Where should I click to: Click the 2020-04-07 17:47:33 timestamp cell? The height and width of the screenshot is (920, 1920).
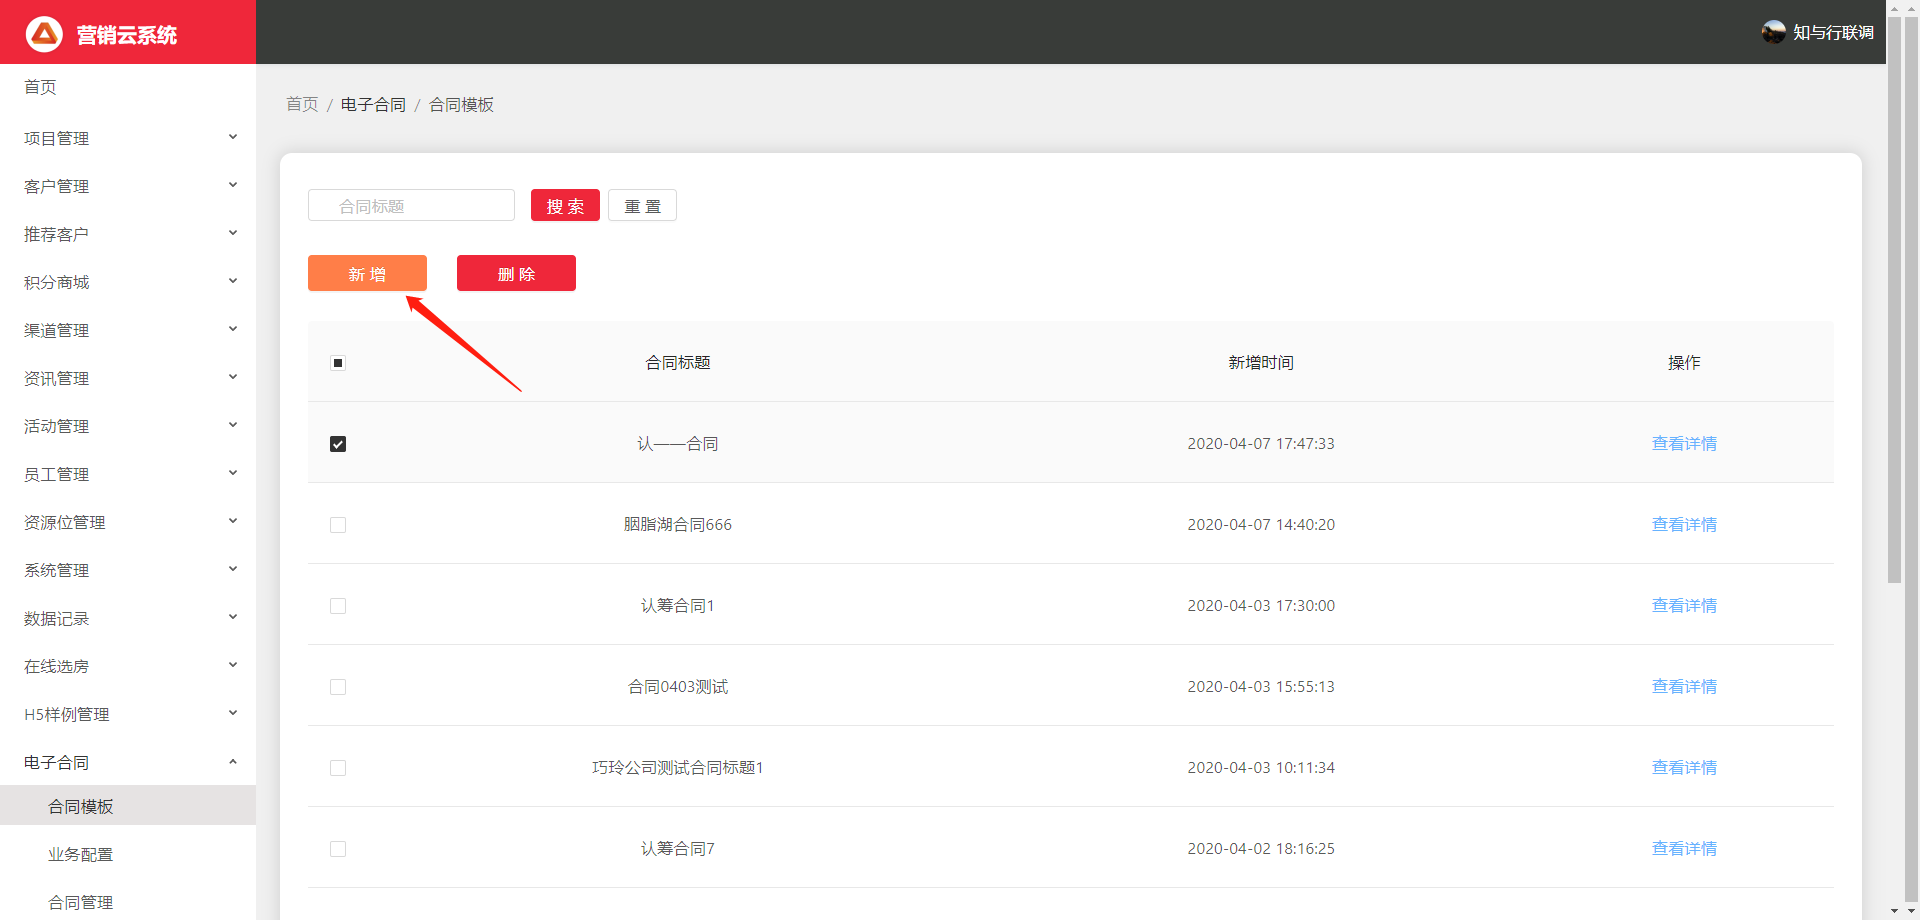coord(1261,443)
